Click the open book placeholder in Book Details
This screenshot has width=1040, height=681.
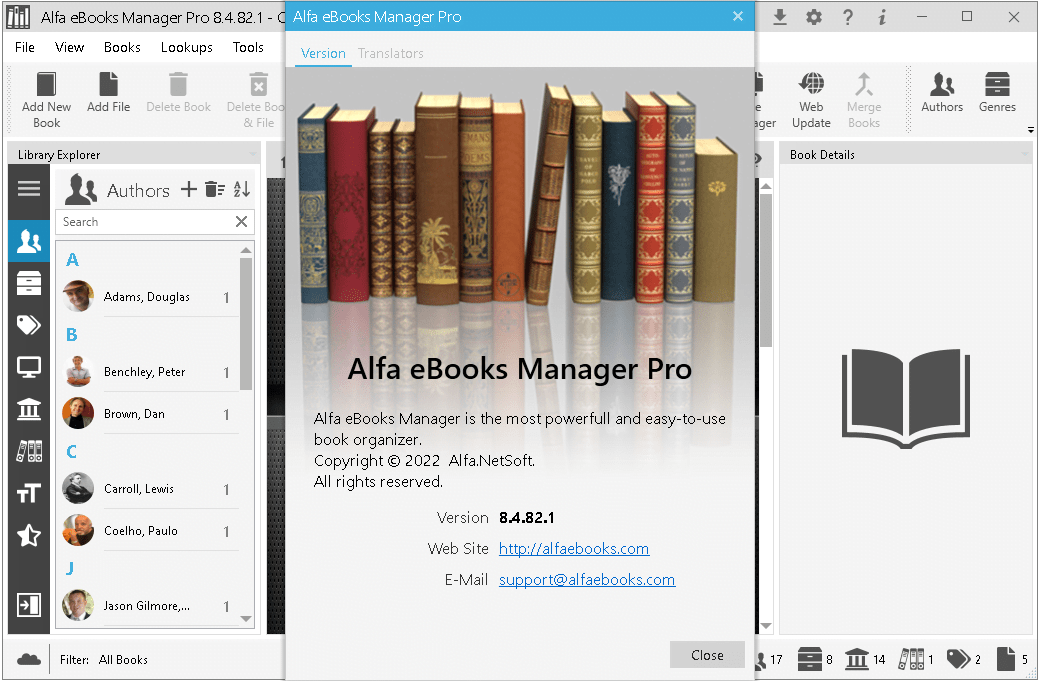pyautogui.click(x=905, y=398)
